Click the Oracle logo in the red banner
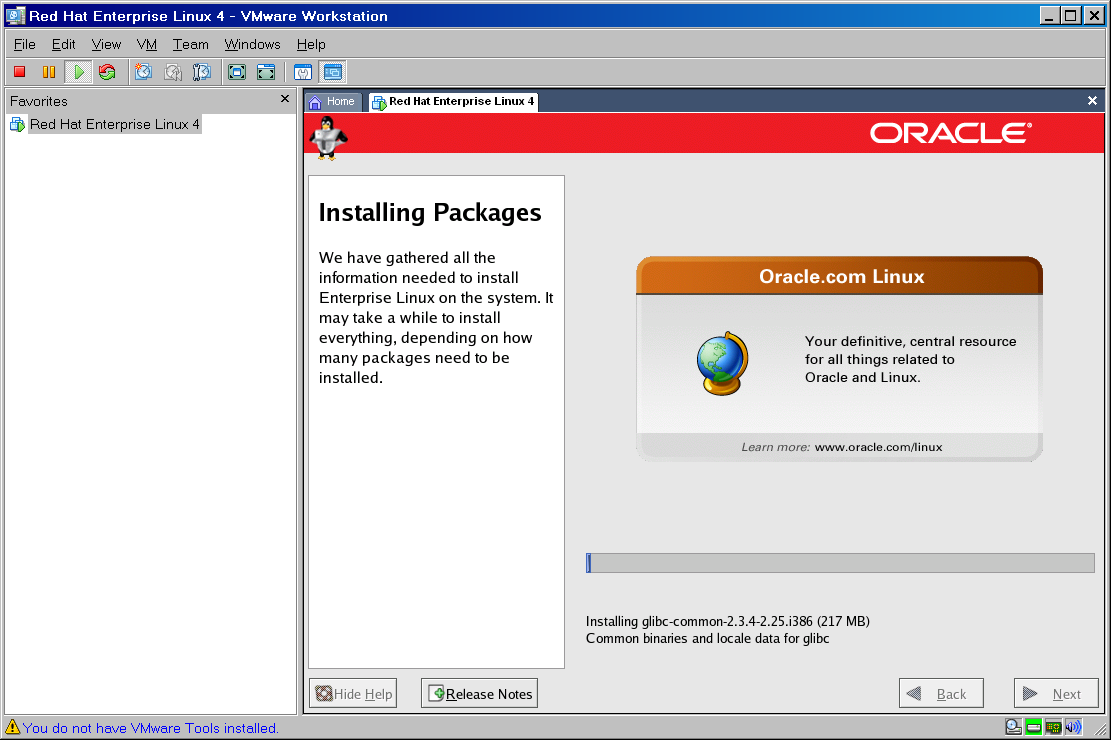This screenshot has width=1111, height=740. (951, 133)
